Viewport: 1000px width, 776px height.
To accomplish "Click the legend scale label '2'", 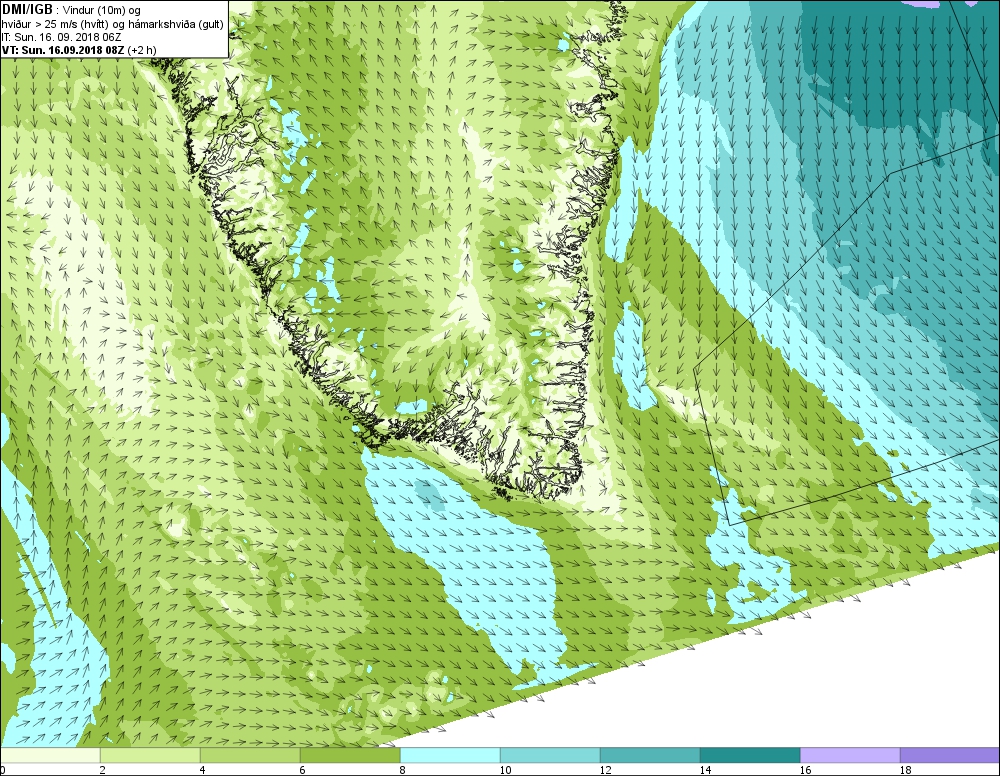I will [103, 770].
